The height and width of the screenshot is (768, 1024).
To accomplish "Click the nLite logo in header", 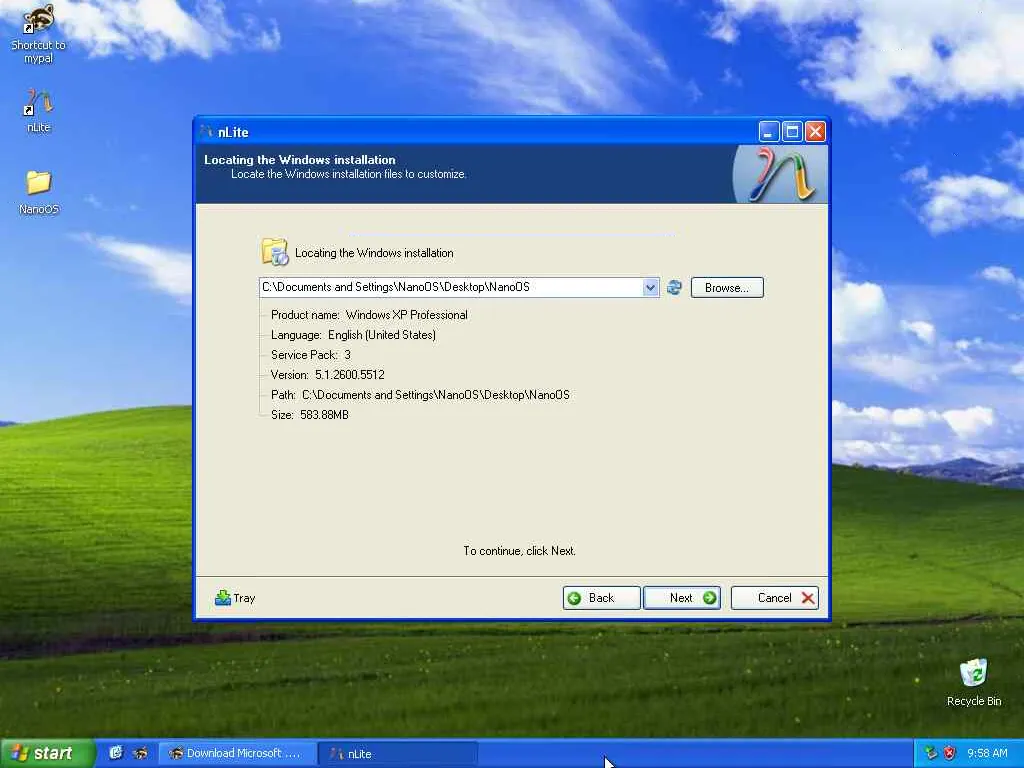I will click(780, 174).
